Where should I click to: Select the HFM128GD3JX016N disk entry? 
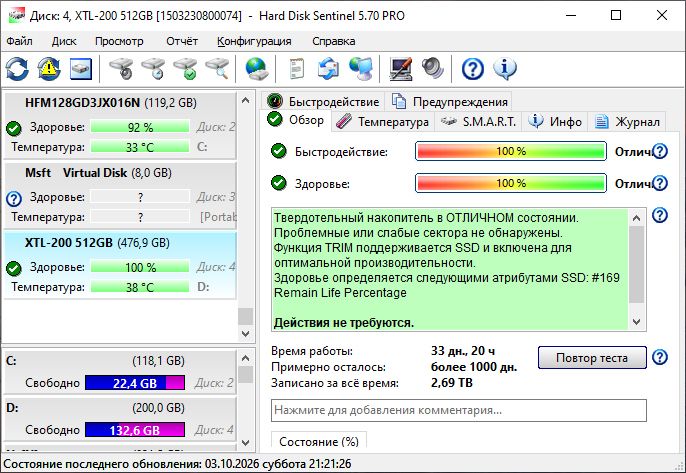[120, 126]
